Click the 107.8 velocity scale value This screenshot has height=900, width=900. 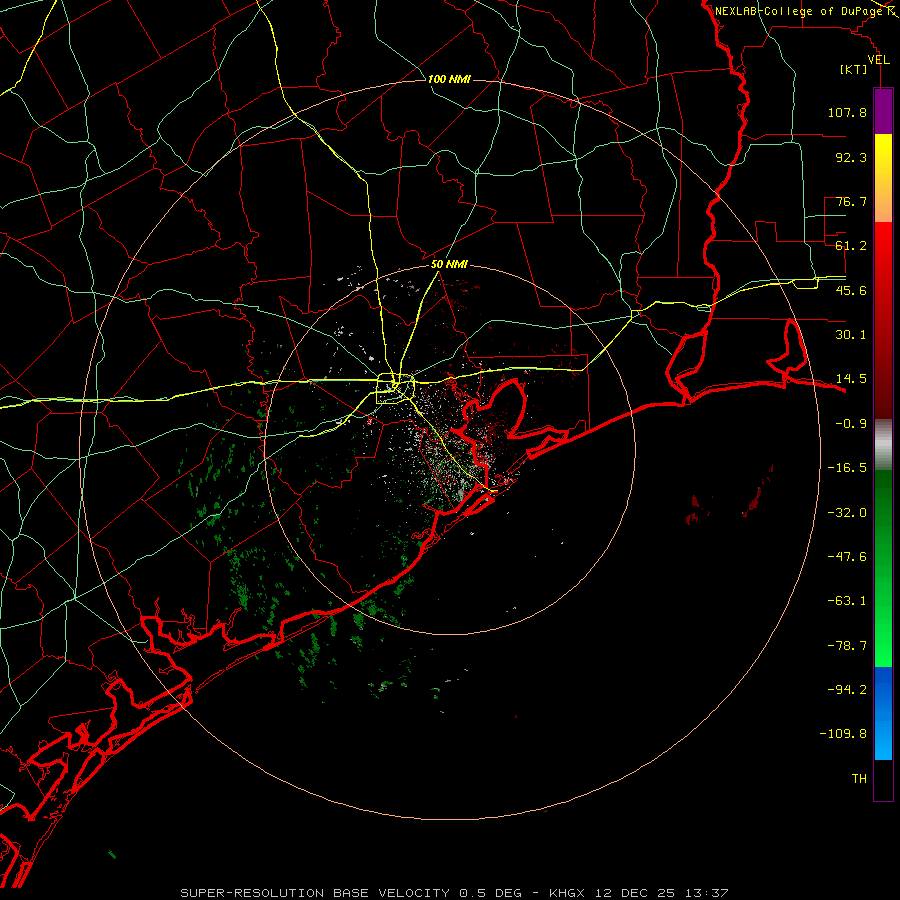[847, 112]
